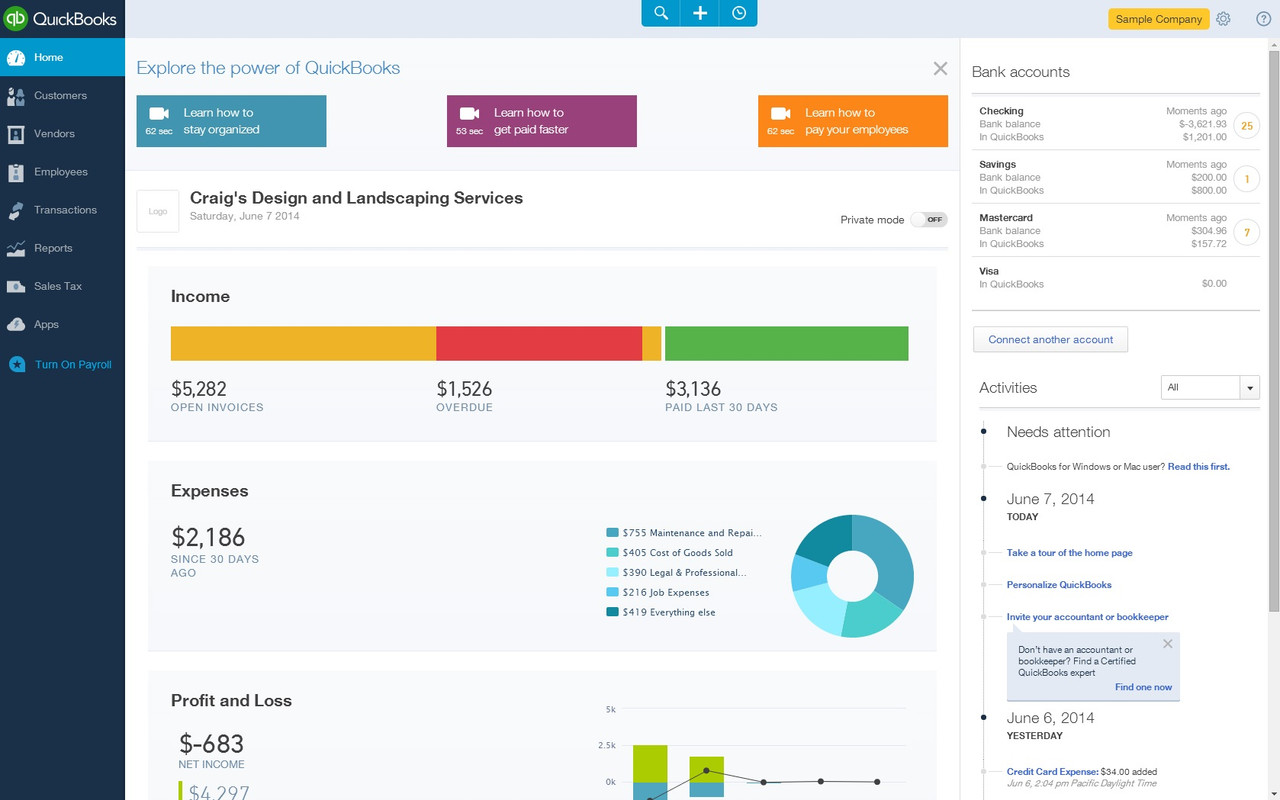Click the Apps cloud icon
The width and height of the screenshot is (1280, 800).
pyautogui.click(x=16, y=324)
